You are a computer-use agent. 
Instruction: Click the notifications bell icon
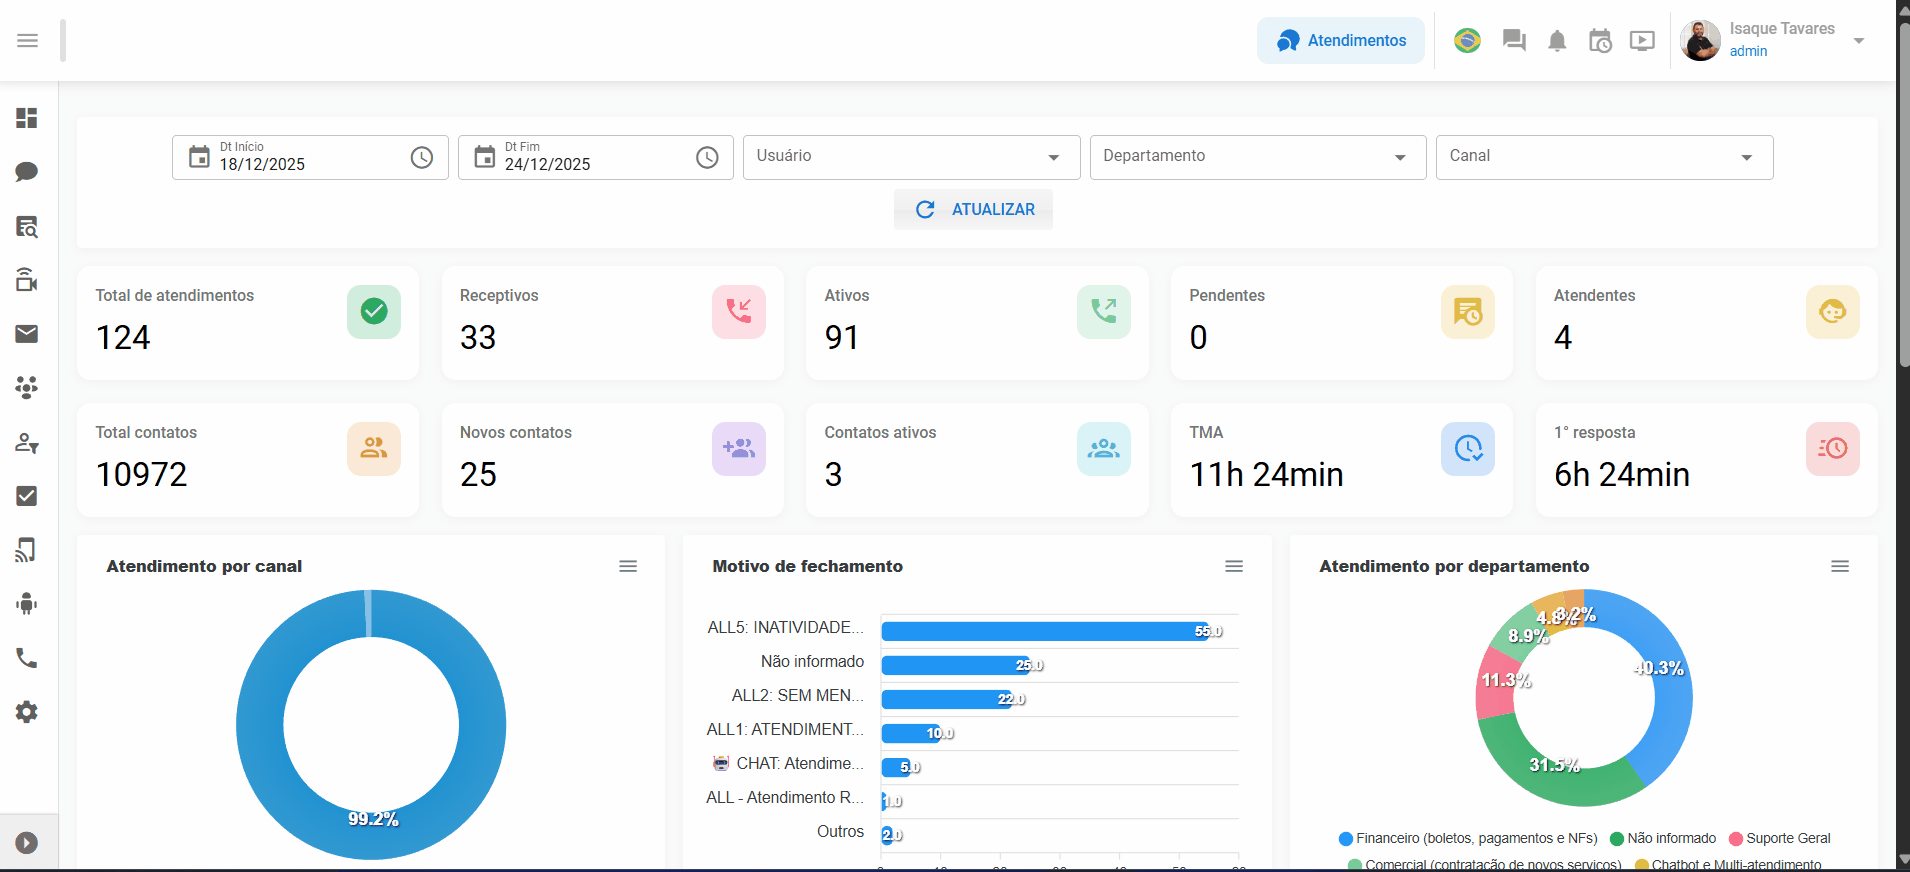coord(1557,41)
